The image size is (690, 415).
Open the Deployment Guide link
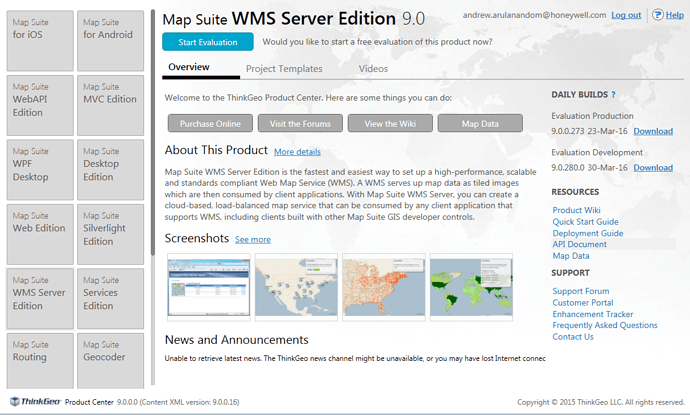click(x=588, y=233)
